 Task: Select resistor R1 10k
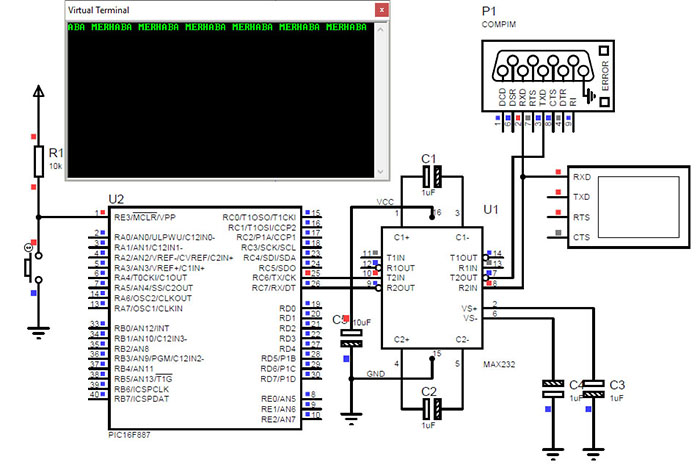39,160
